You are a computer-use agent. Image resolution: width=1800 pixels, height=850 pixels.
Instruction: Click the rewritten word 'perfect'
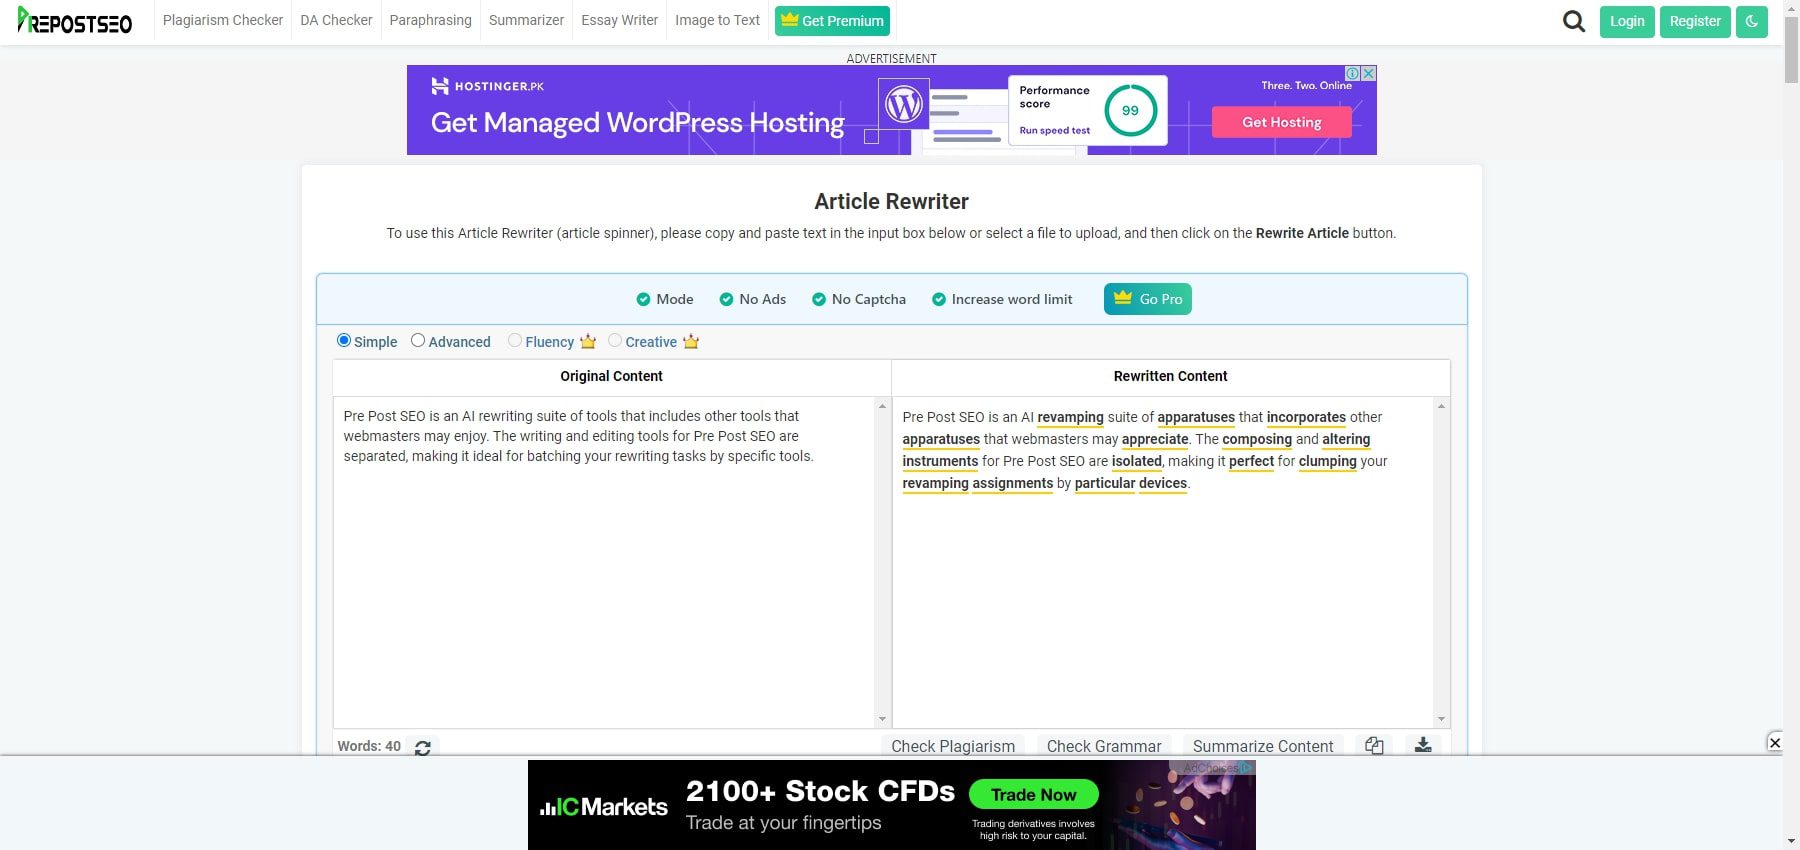click(x=1251, y=461)
